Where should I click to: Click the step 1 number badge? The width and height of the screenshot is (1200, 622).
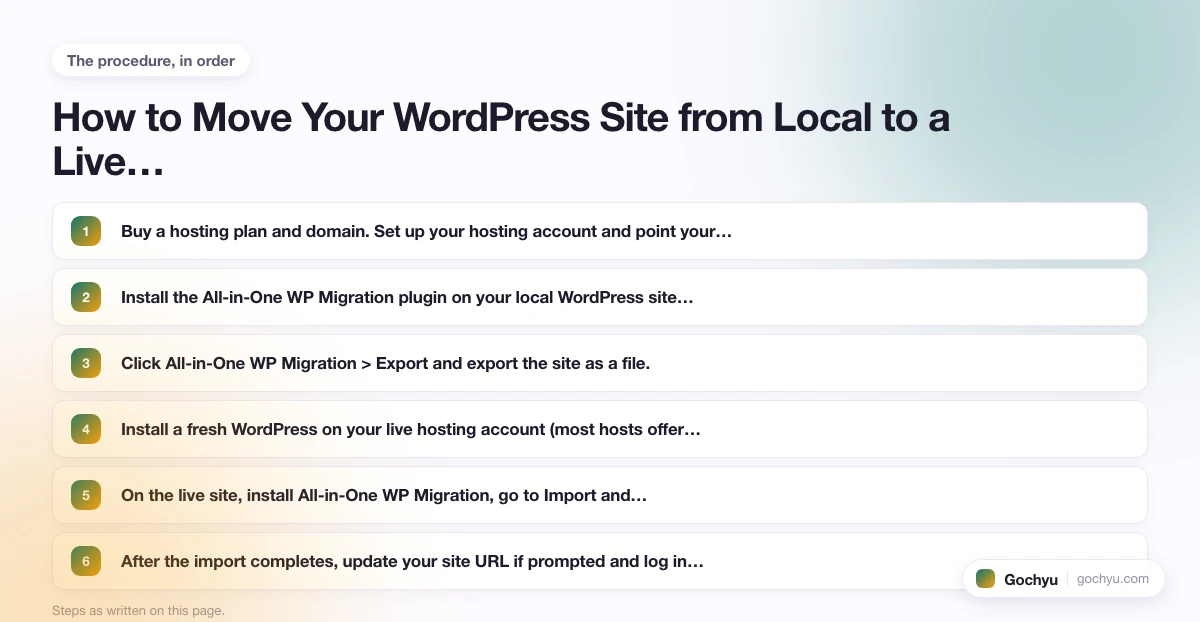coord(86,231)
